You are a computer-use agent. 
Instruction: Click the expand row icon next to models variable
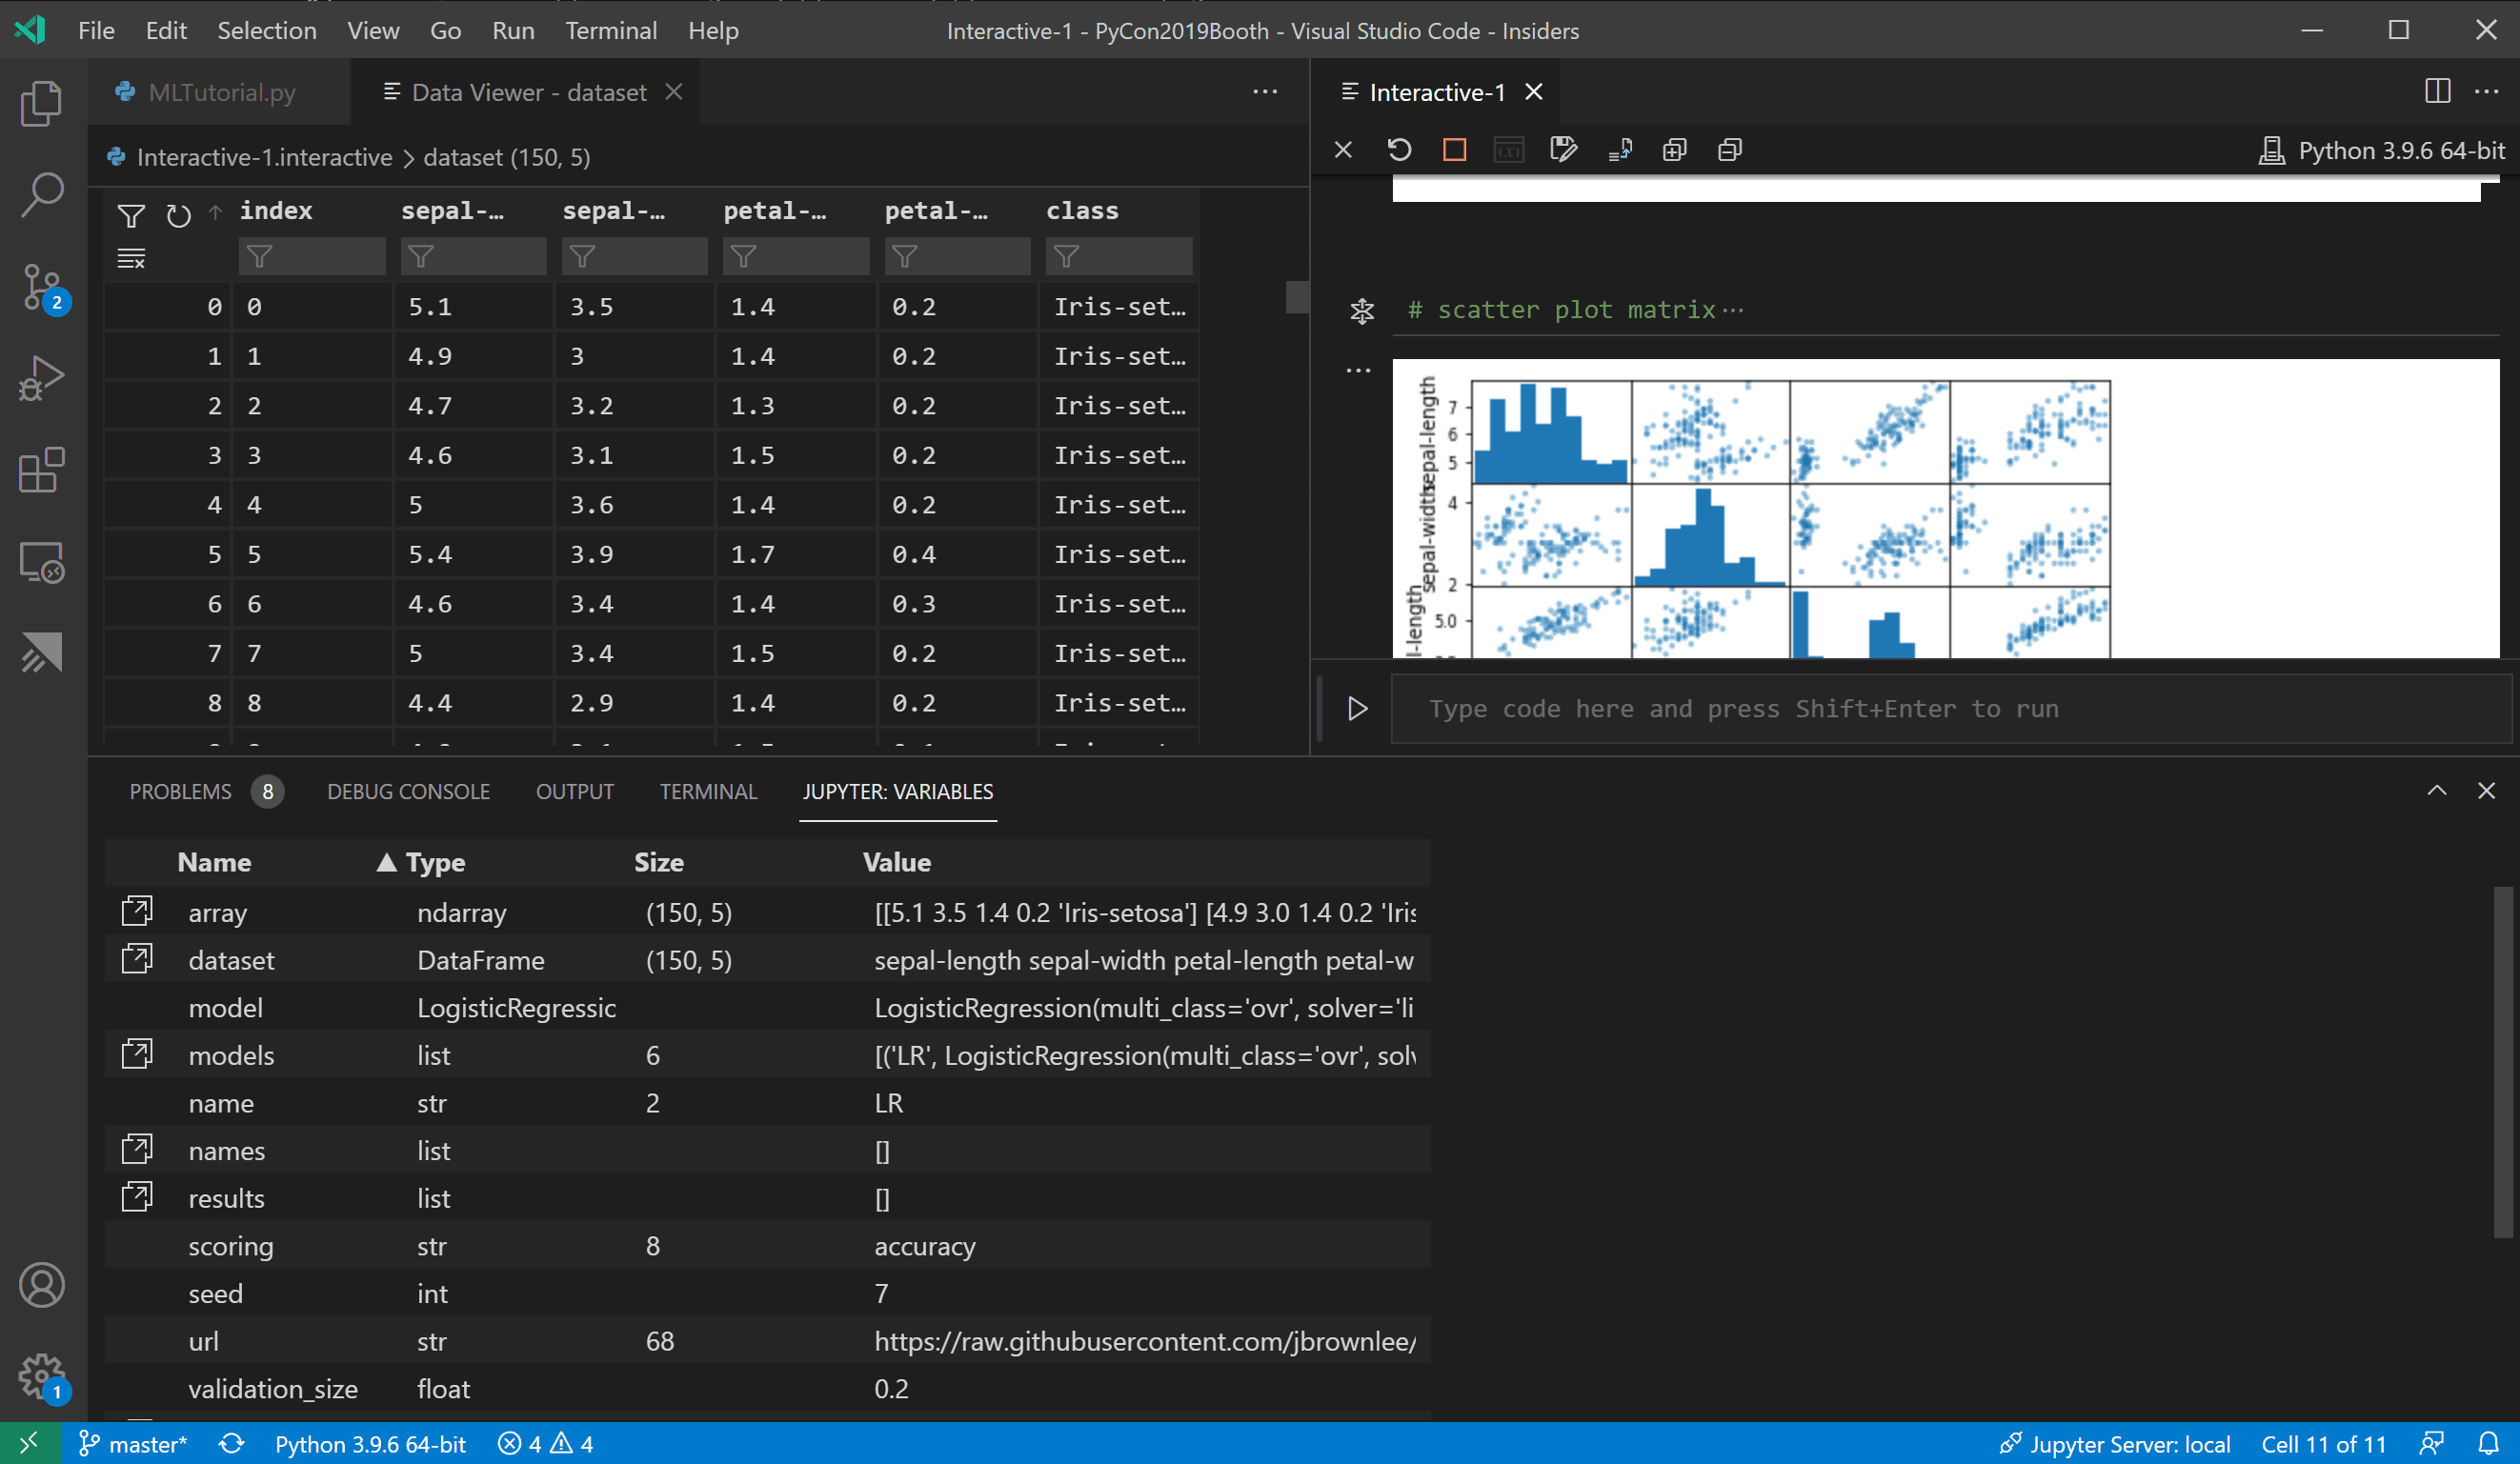point(136,1054)
